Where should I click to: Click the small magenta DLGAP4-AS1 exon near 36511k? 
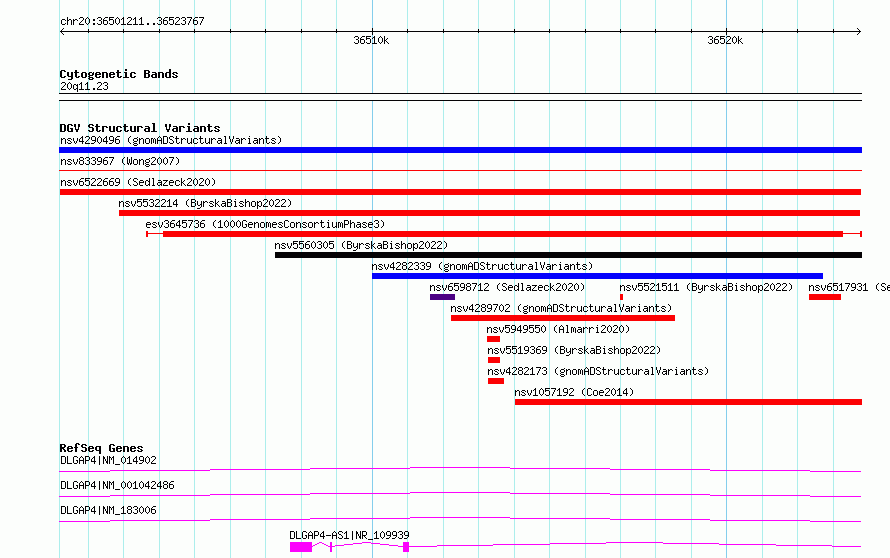click(406, 547)
